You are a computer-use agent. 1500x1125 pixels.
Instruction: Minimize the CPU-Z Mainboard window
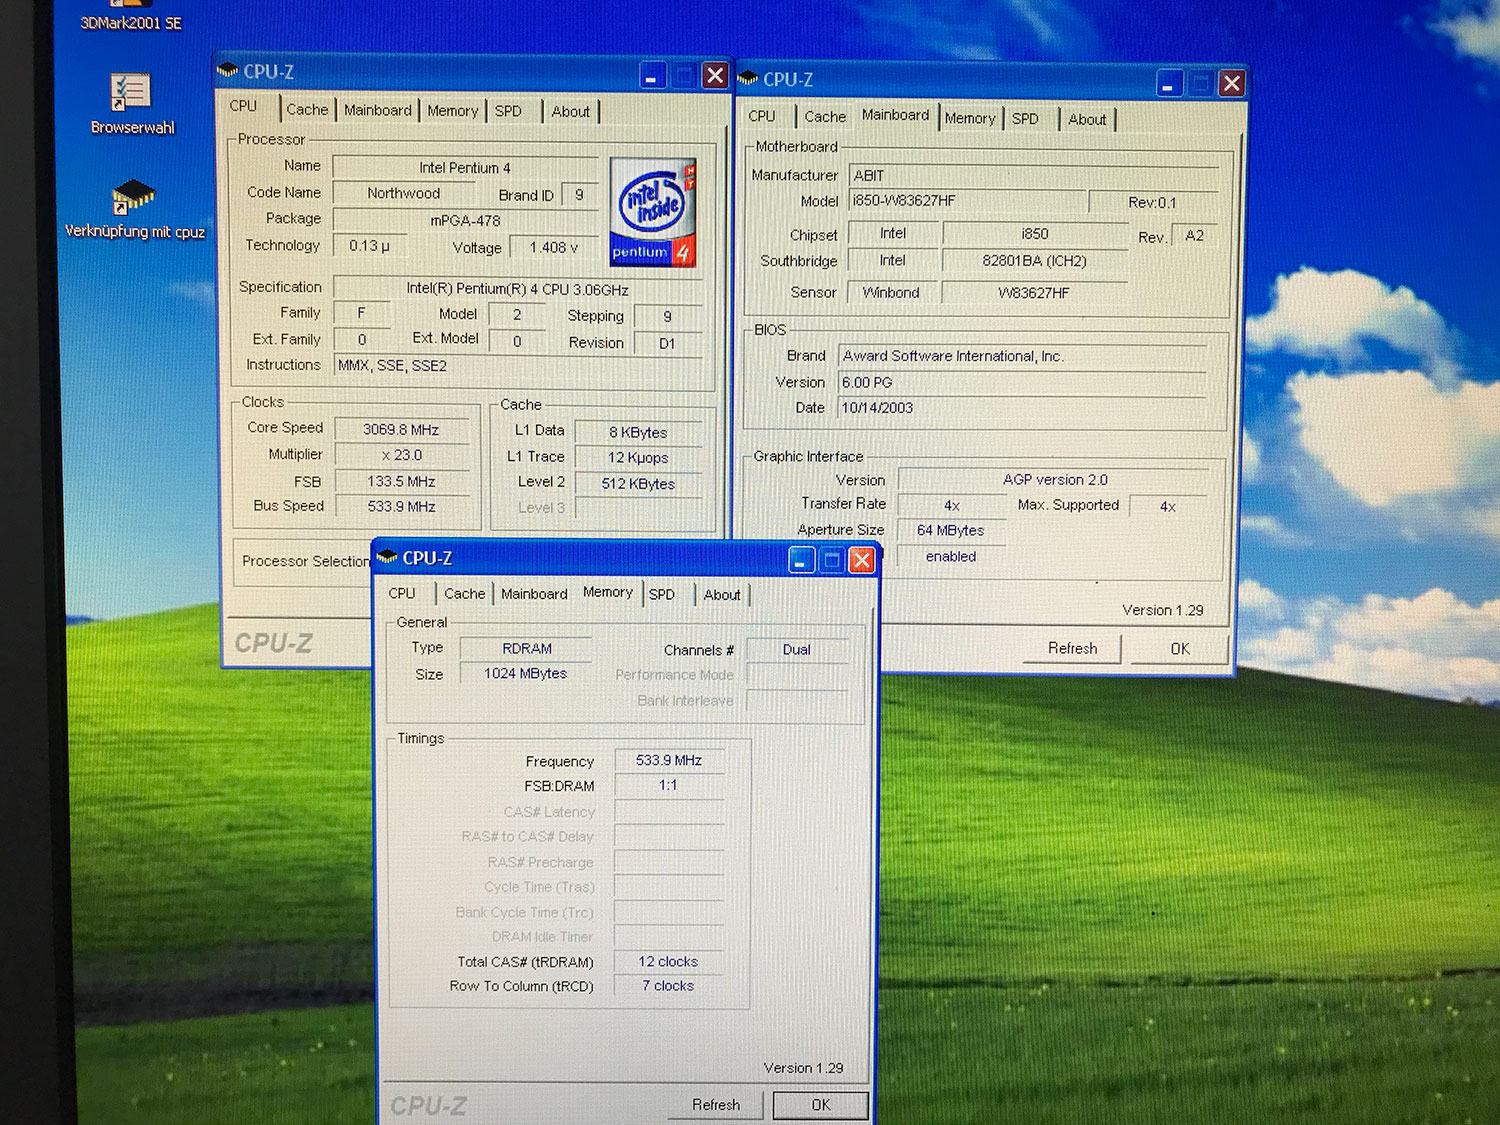[x=1169, y=84]
